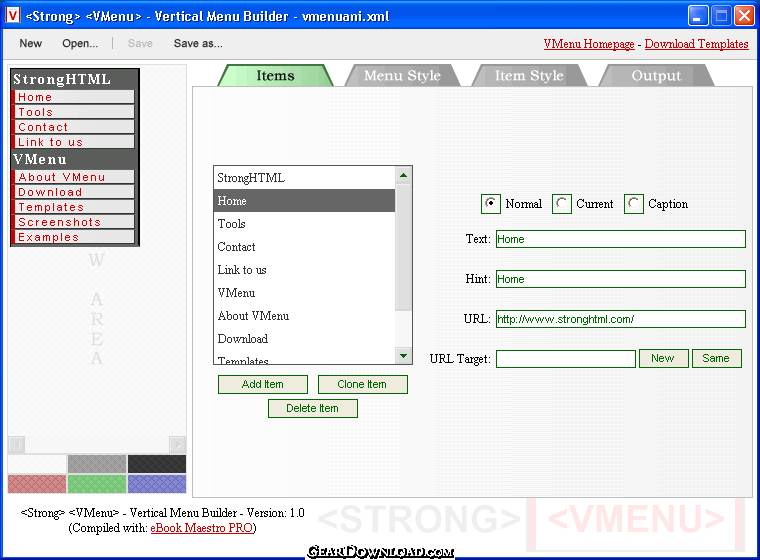The image size is (760, 560).
Task: Click the VMenu caption in the preview
Action: tap(40, 159)
